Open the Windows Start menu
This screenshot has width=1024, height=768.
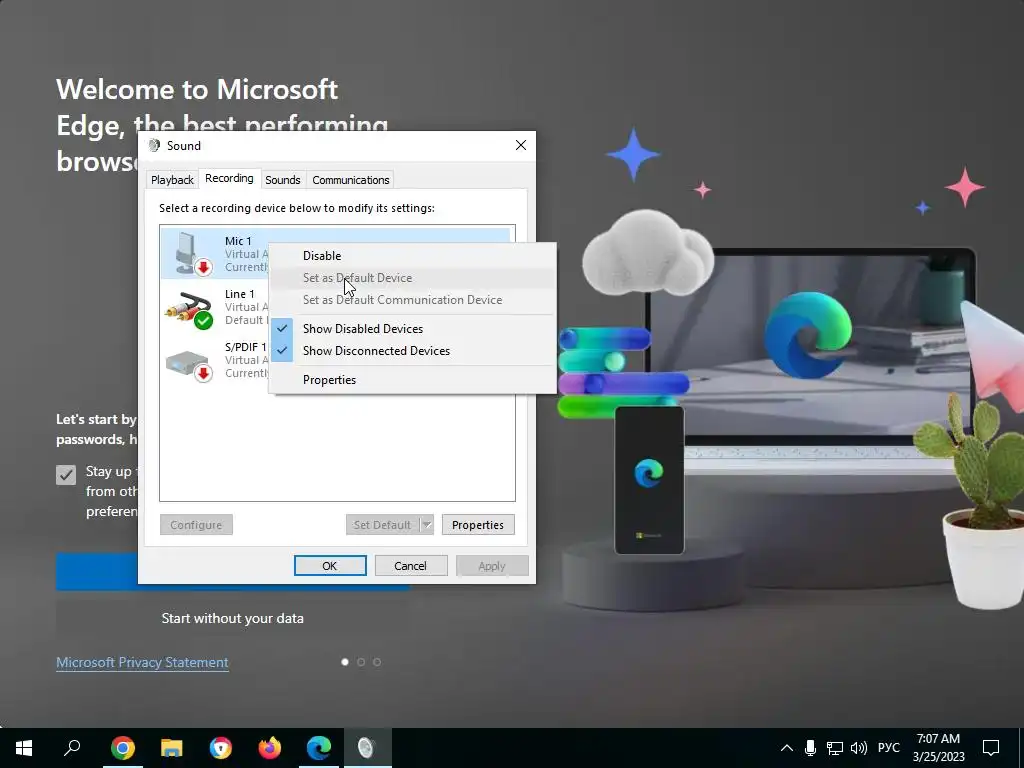[24, 748]
